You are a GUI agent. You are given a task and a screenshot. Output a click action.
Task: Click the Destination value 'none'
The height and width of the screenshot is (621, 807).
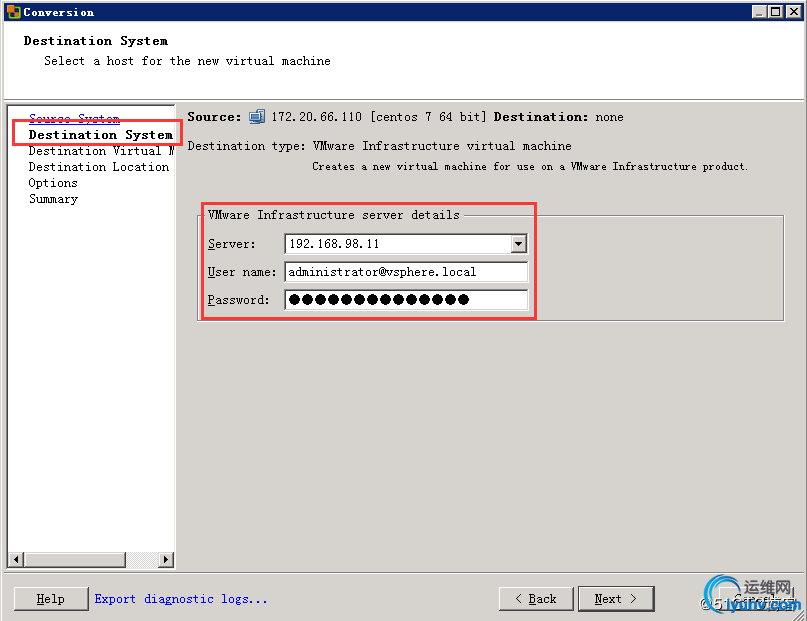pos(609,117)
